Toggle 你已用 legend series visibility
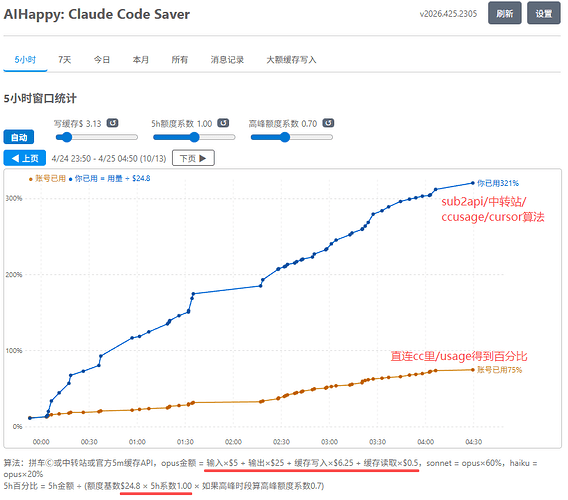 (x=109, y=179)
